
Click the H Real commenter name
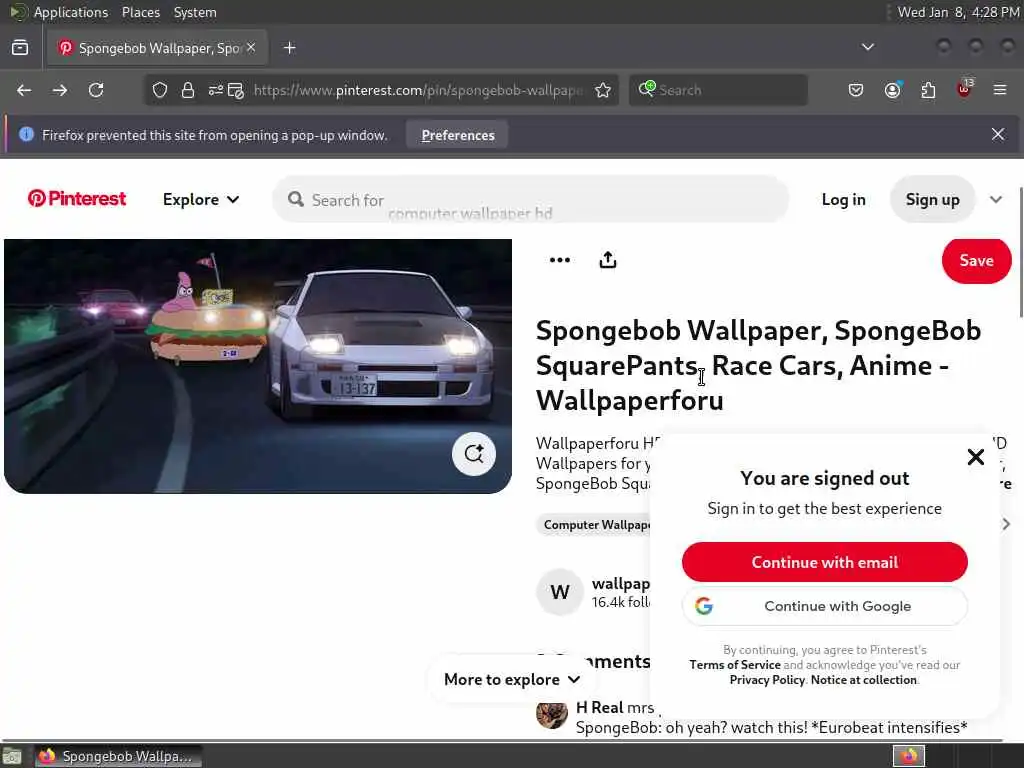(x=599, y=707)
